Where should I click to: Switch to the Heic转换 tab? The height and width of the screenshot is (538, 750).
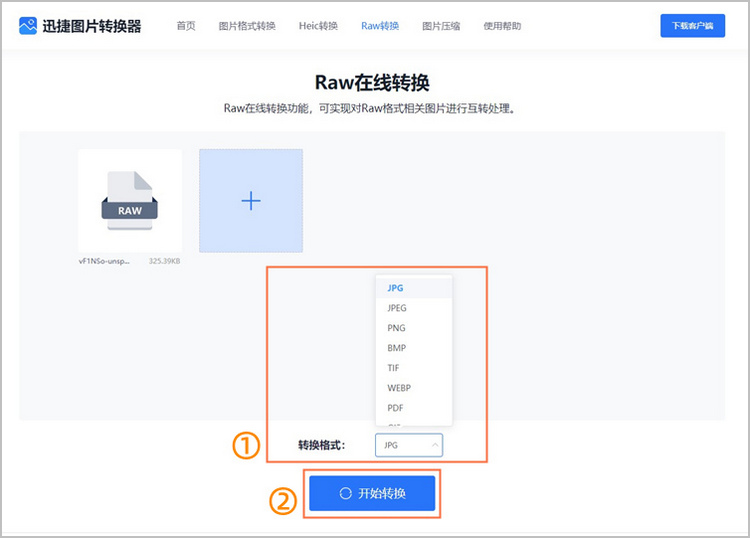tap(318, 26)
